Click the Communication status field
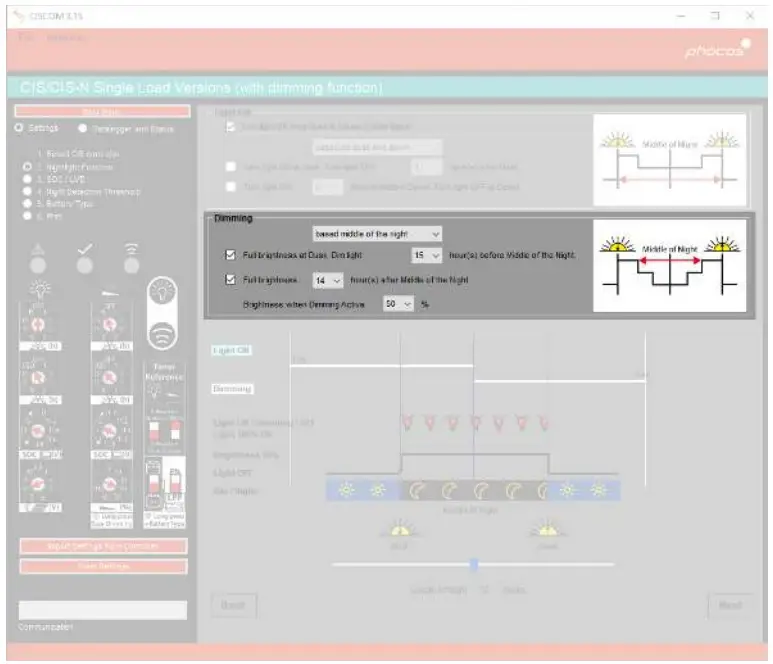 click(103, 610)
